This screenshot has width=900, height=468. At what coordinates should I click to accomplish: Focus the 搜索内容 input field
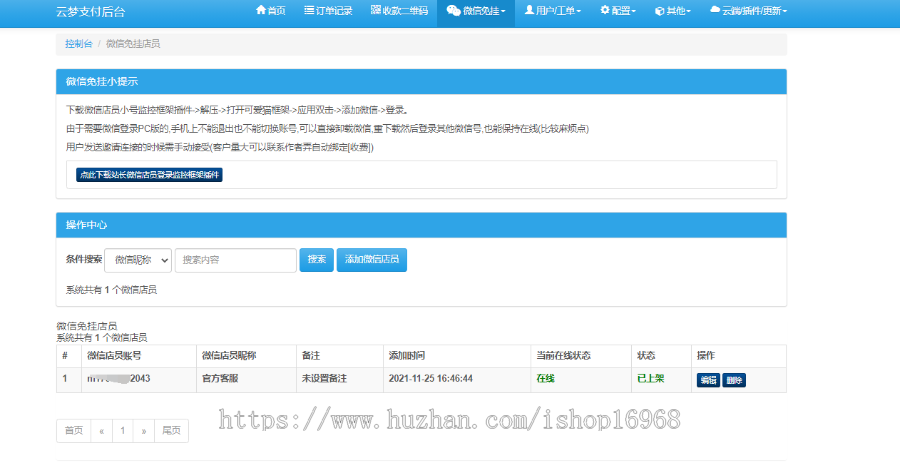pyautogui.click(x=236, y=260)
